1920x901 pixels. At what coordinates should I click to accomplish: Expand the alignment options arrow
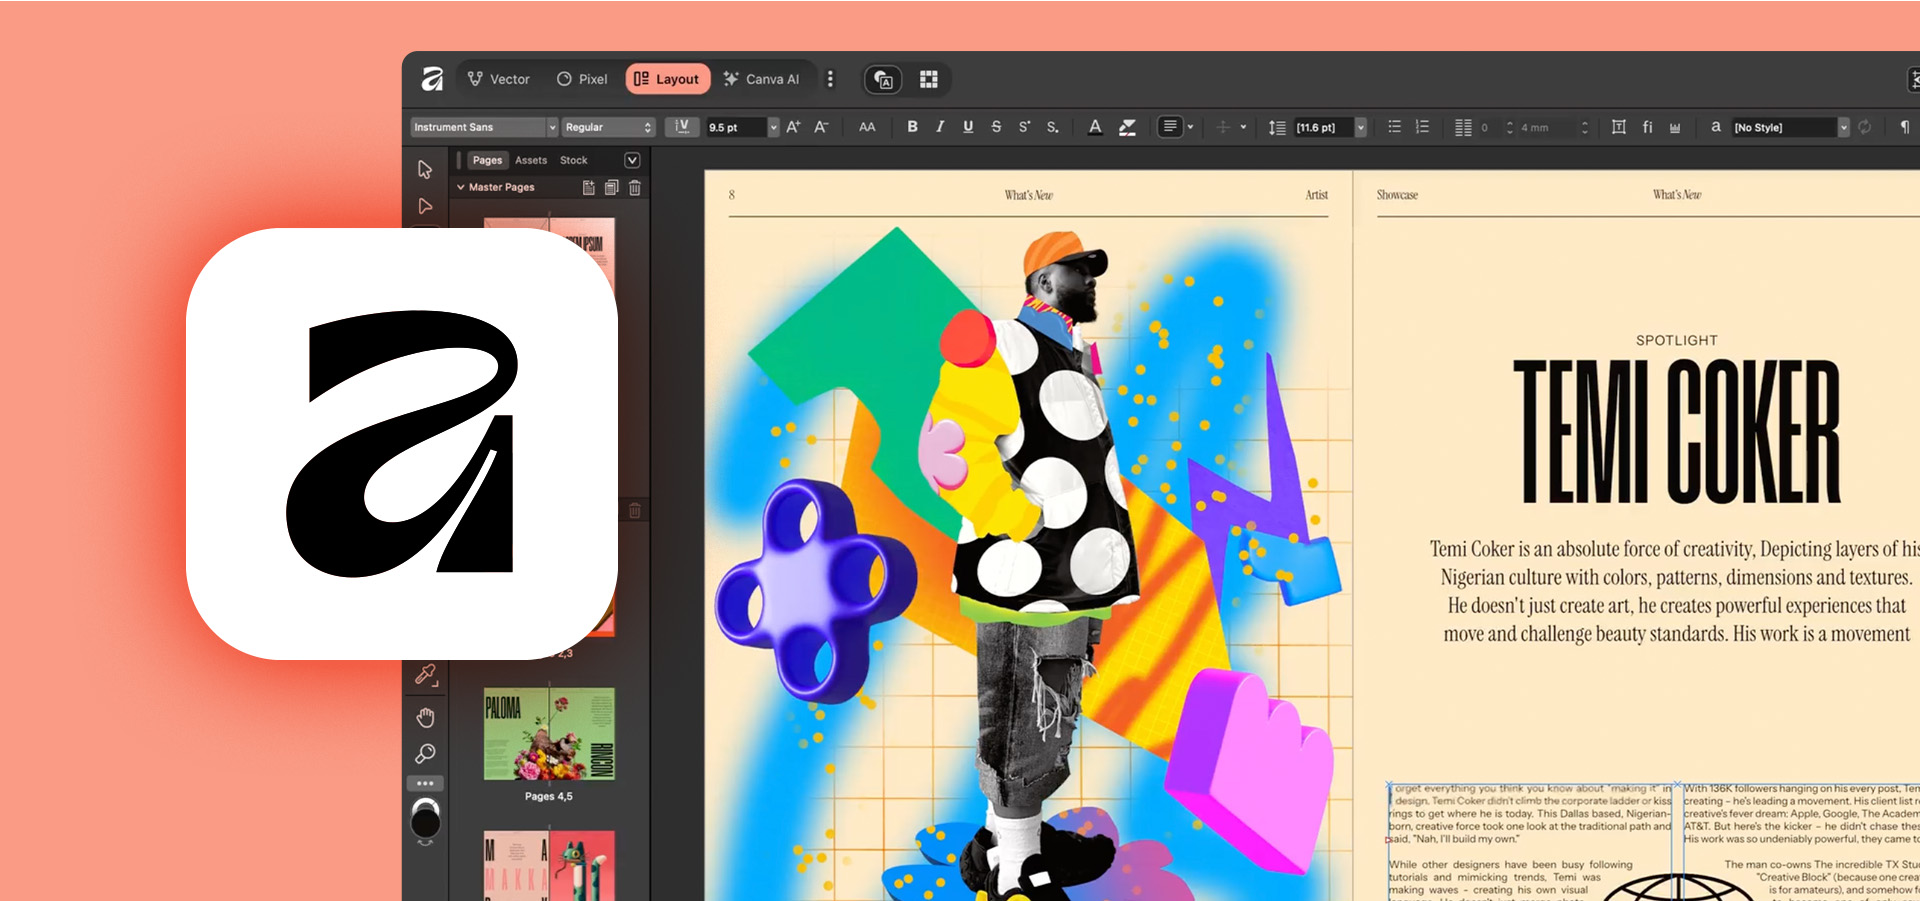pyautogui.click(x=1190, y=128)
